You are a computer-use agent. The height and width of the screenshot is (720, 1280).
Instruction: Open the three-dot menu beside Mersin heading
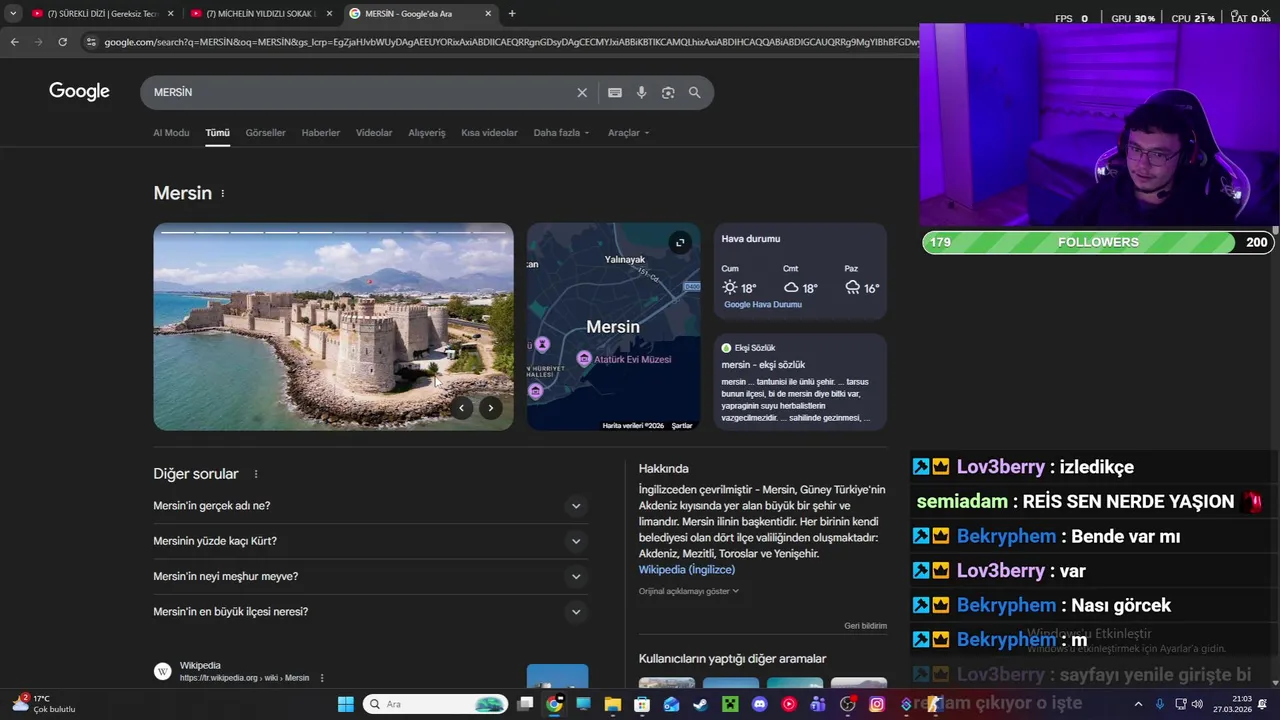click(x=223, y=193)
